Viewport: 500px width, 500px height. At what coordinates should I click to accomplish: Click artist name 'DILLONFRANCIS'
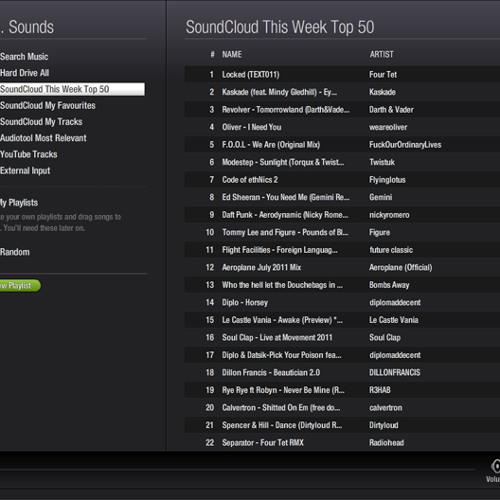coord(395,373)
